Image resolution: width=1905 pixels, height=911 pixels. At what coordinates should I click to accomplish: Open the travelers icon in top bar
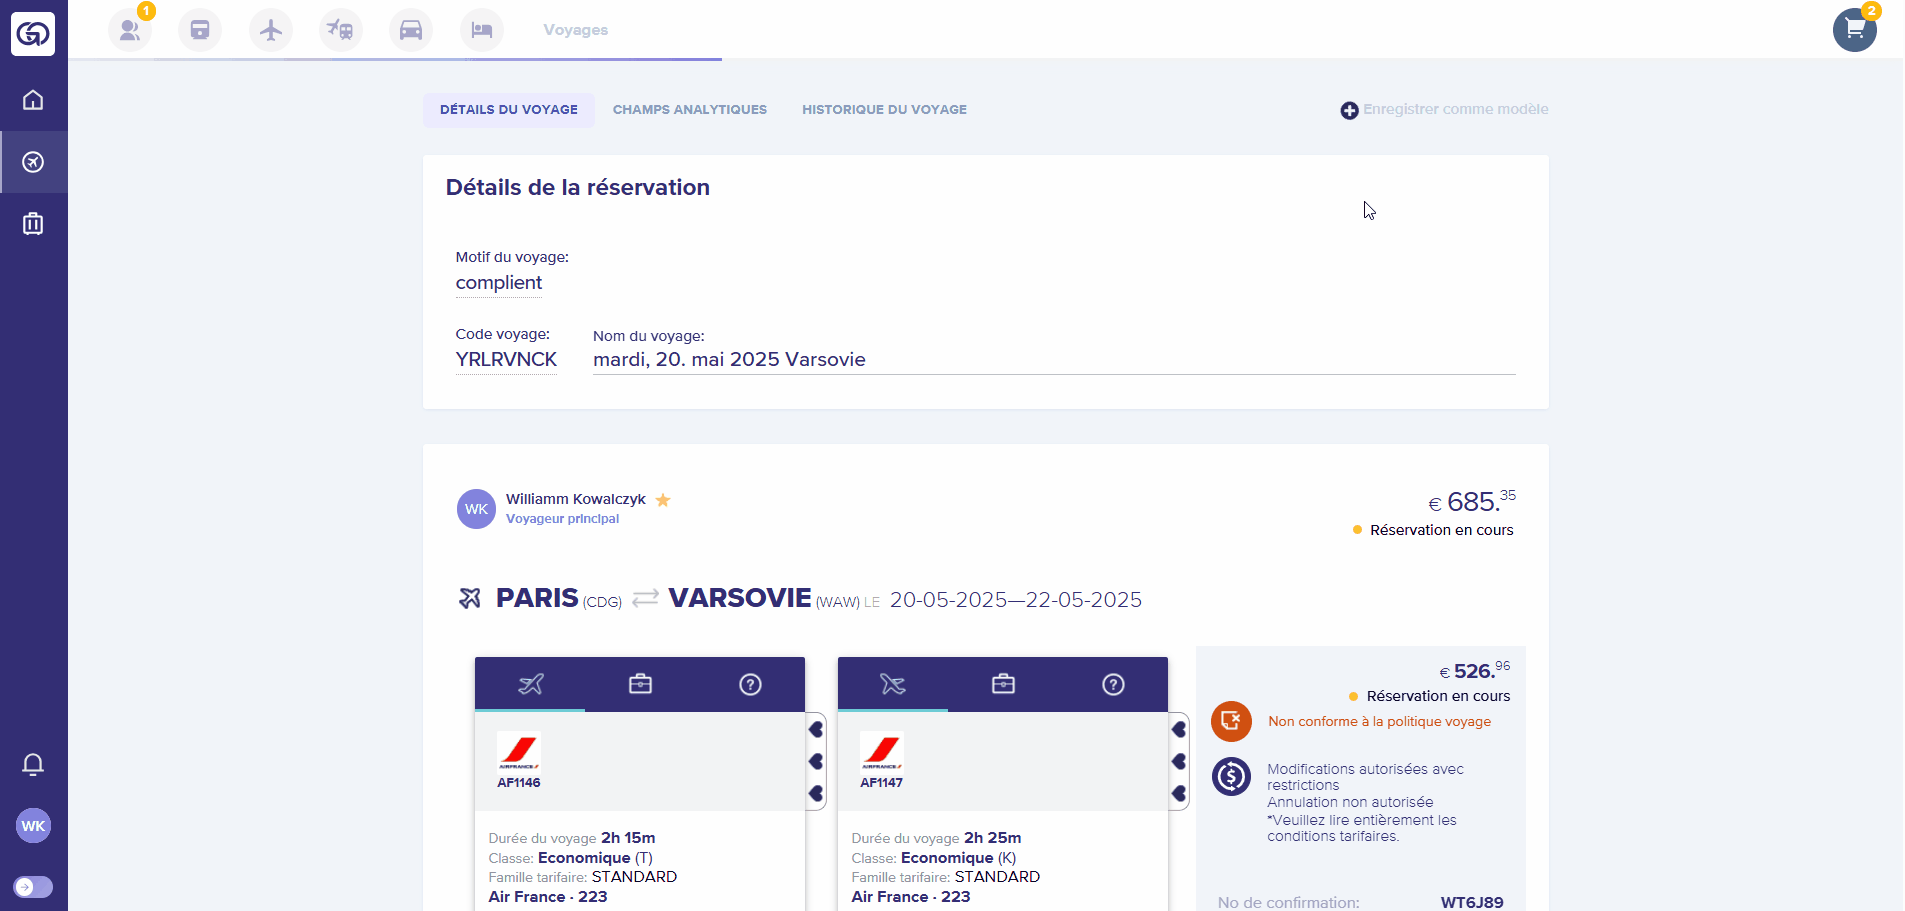click(x=130, y=30)
